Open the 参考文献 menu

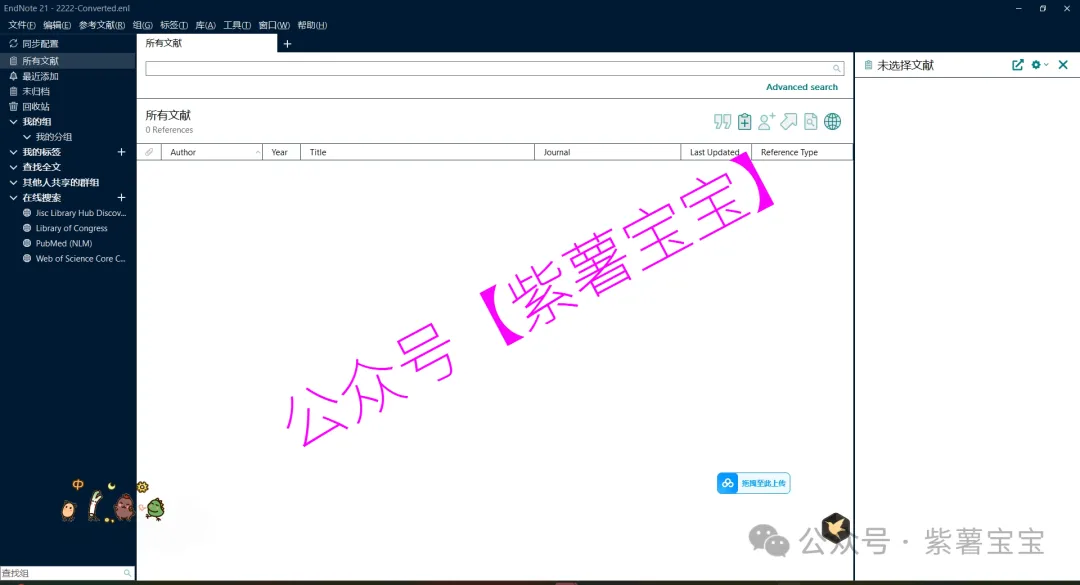point(102,25)
